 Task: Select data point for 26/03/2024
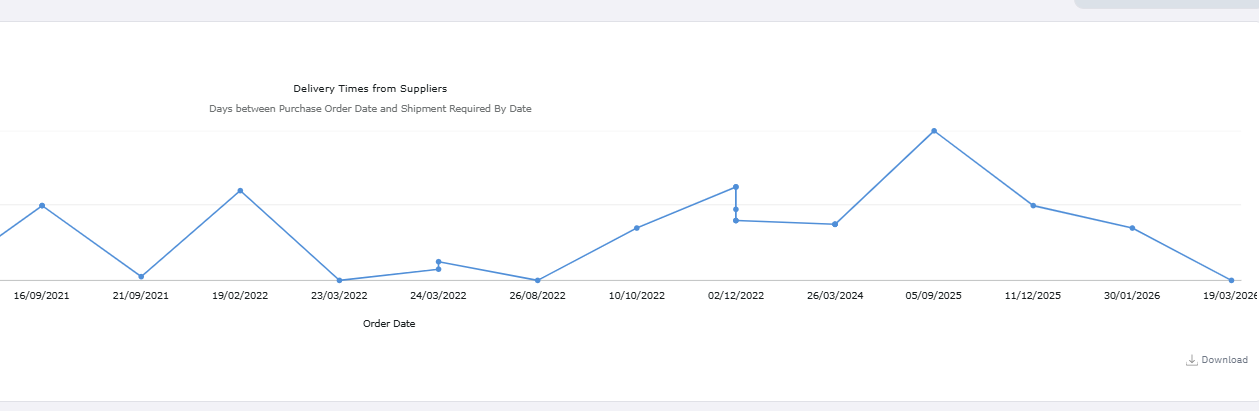coord(835,225)
